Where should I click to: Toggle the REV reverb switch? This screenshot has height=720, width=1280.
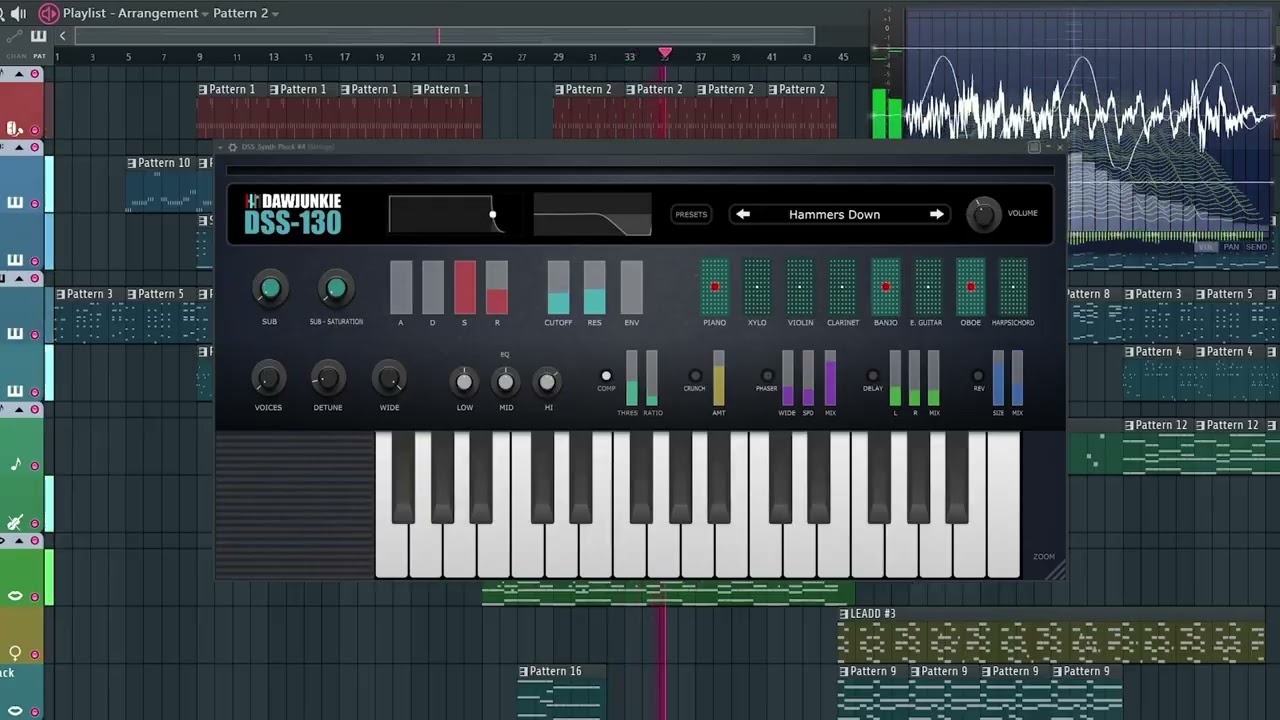click(x=978, y=376)
